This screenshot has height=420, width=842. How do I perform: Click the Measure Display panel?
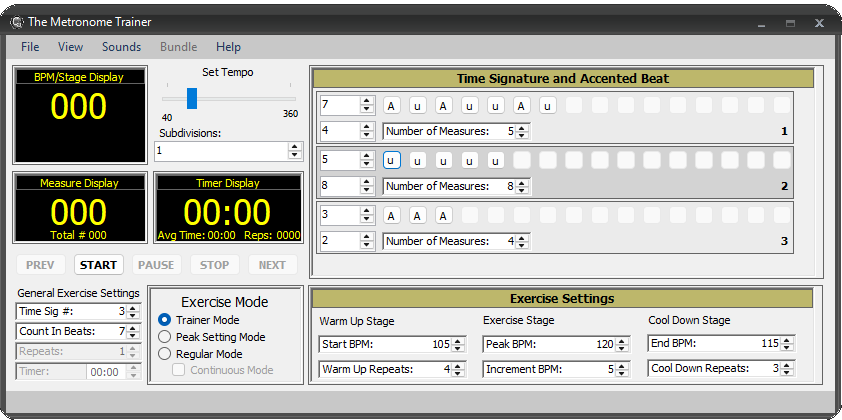[80, 207]
